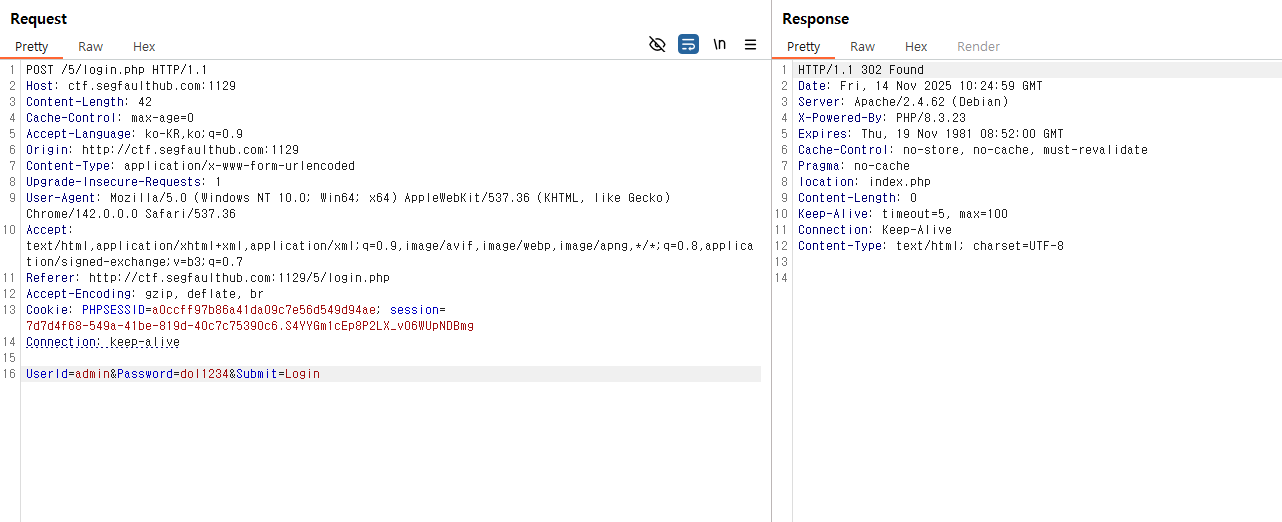Click the location: index.php response header
This screenshot has height=522, width=1282.
pyautogui.click(x=864, y=182)
